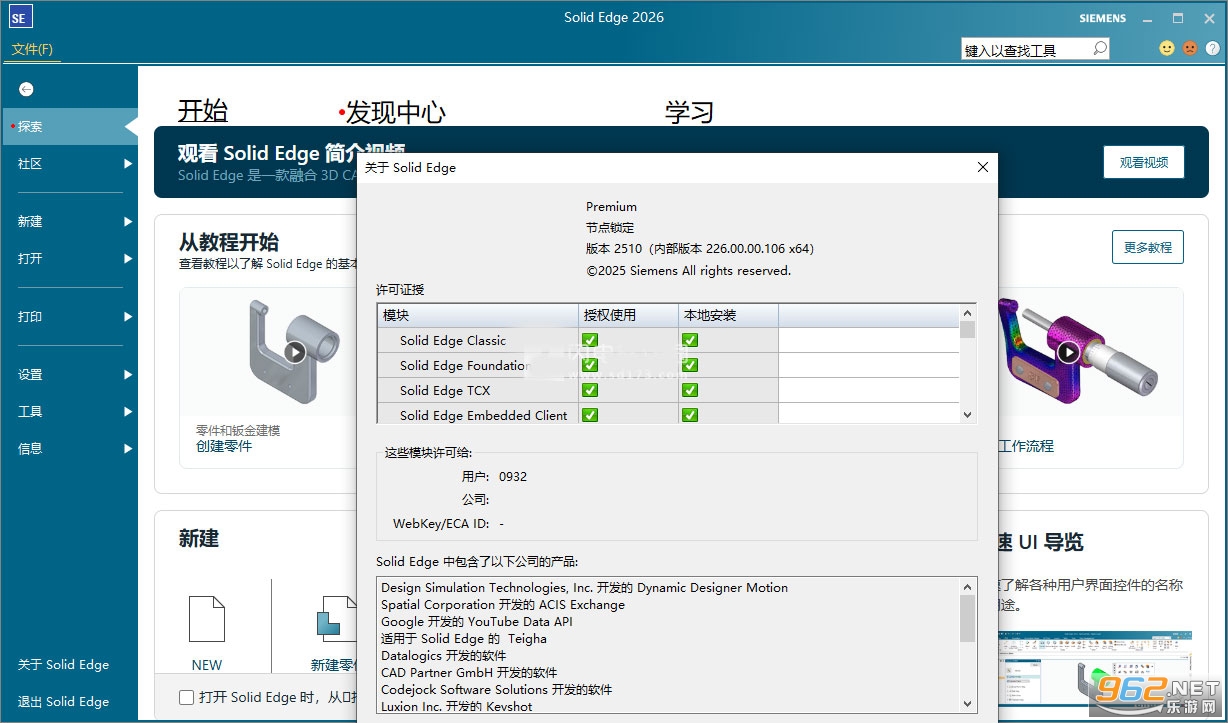
Task: Switch to the 开始 tab
Action: tap(203, 111)
